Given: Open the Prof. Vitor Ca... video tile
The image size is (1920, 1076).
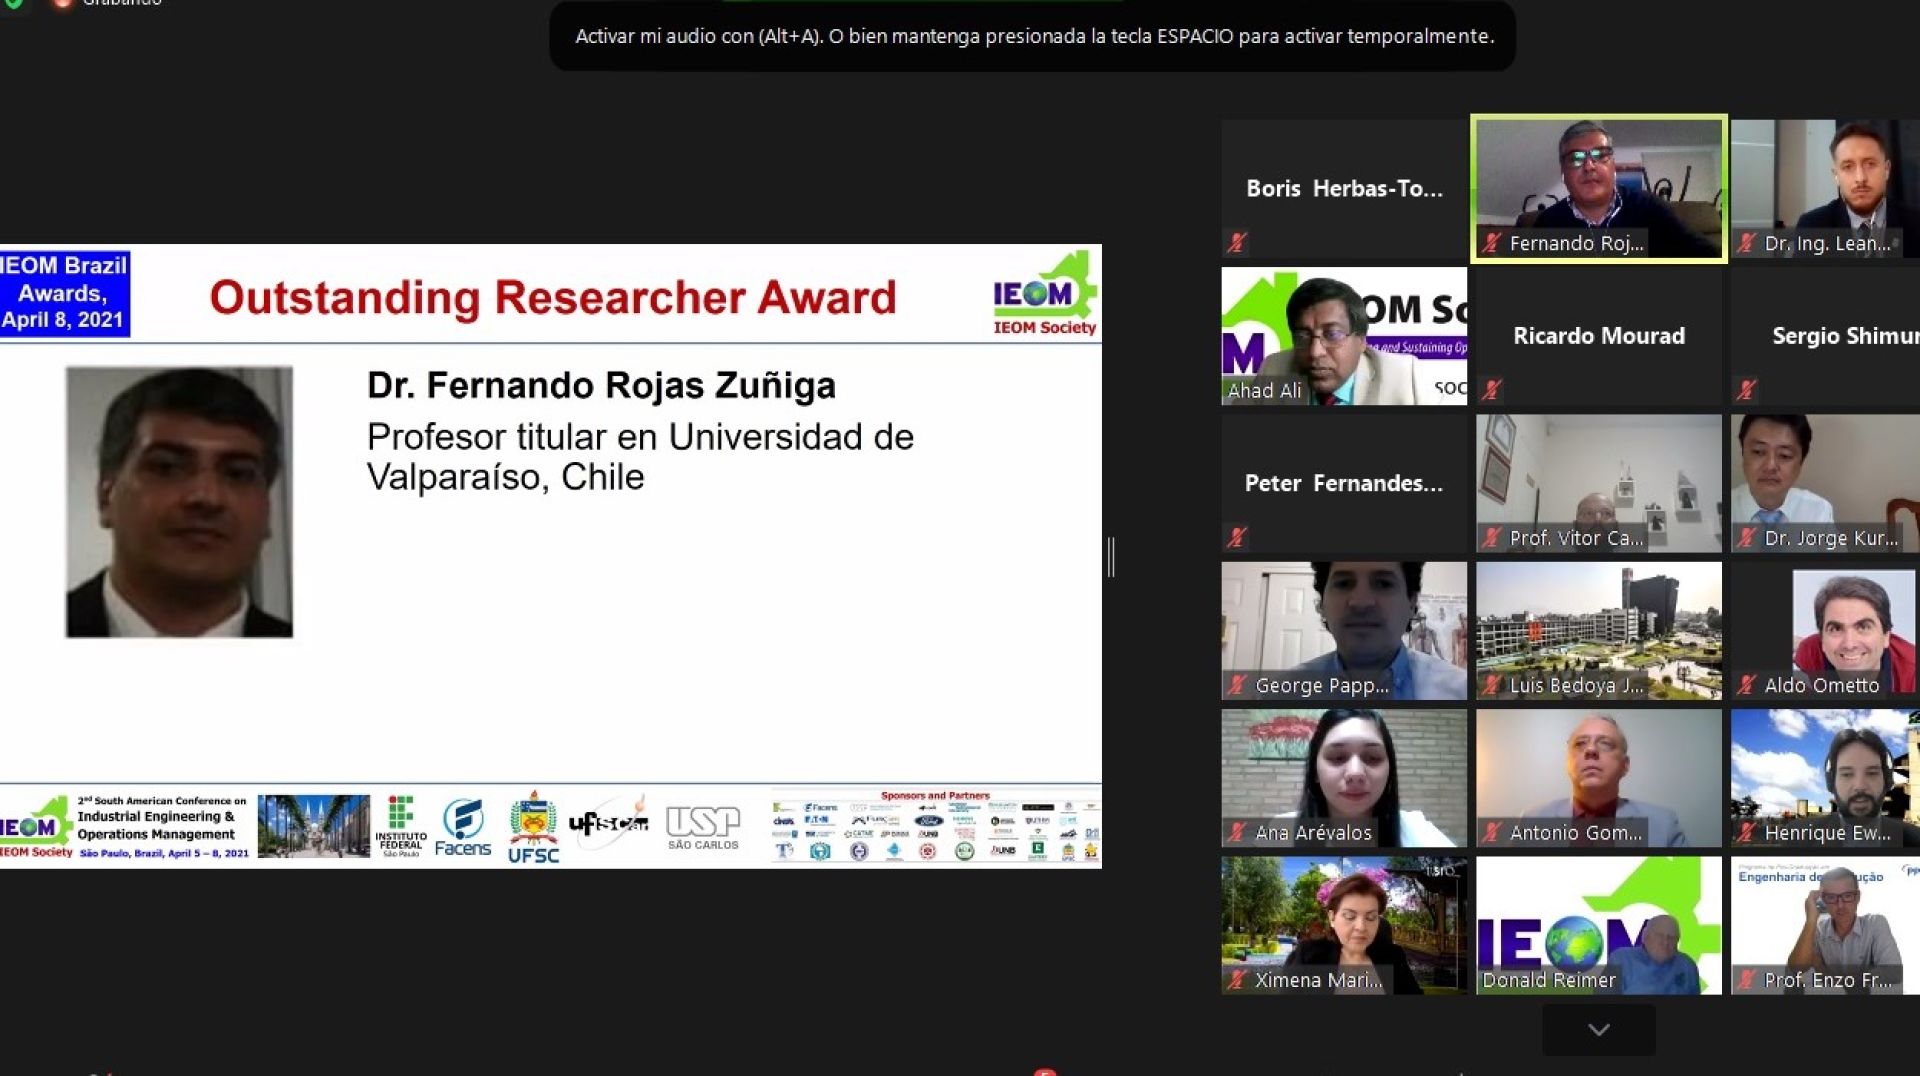Looking at the screenshot, I should [x=1598, y=483].
